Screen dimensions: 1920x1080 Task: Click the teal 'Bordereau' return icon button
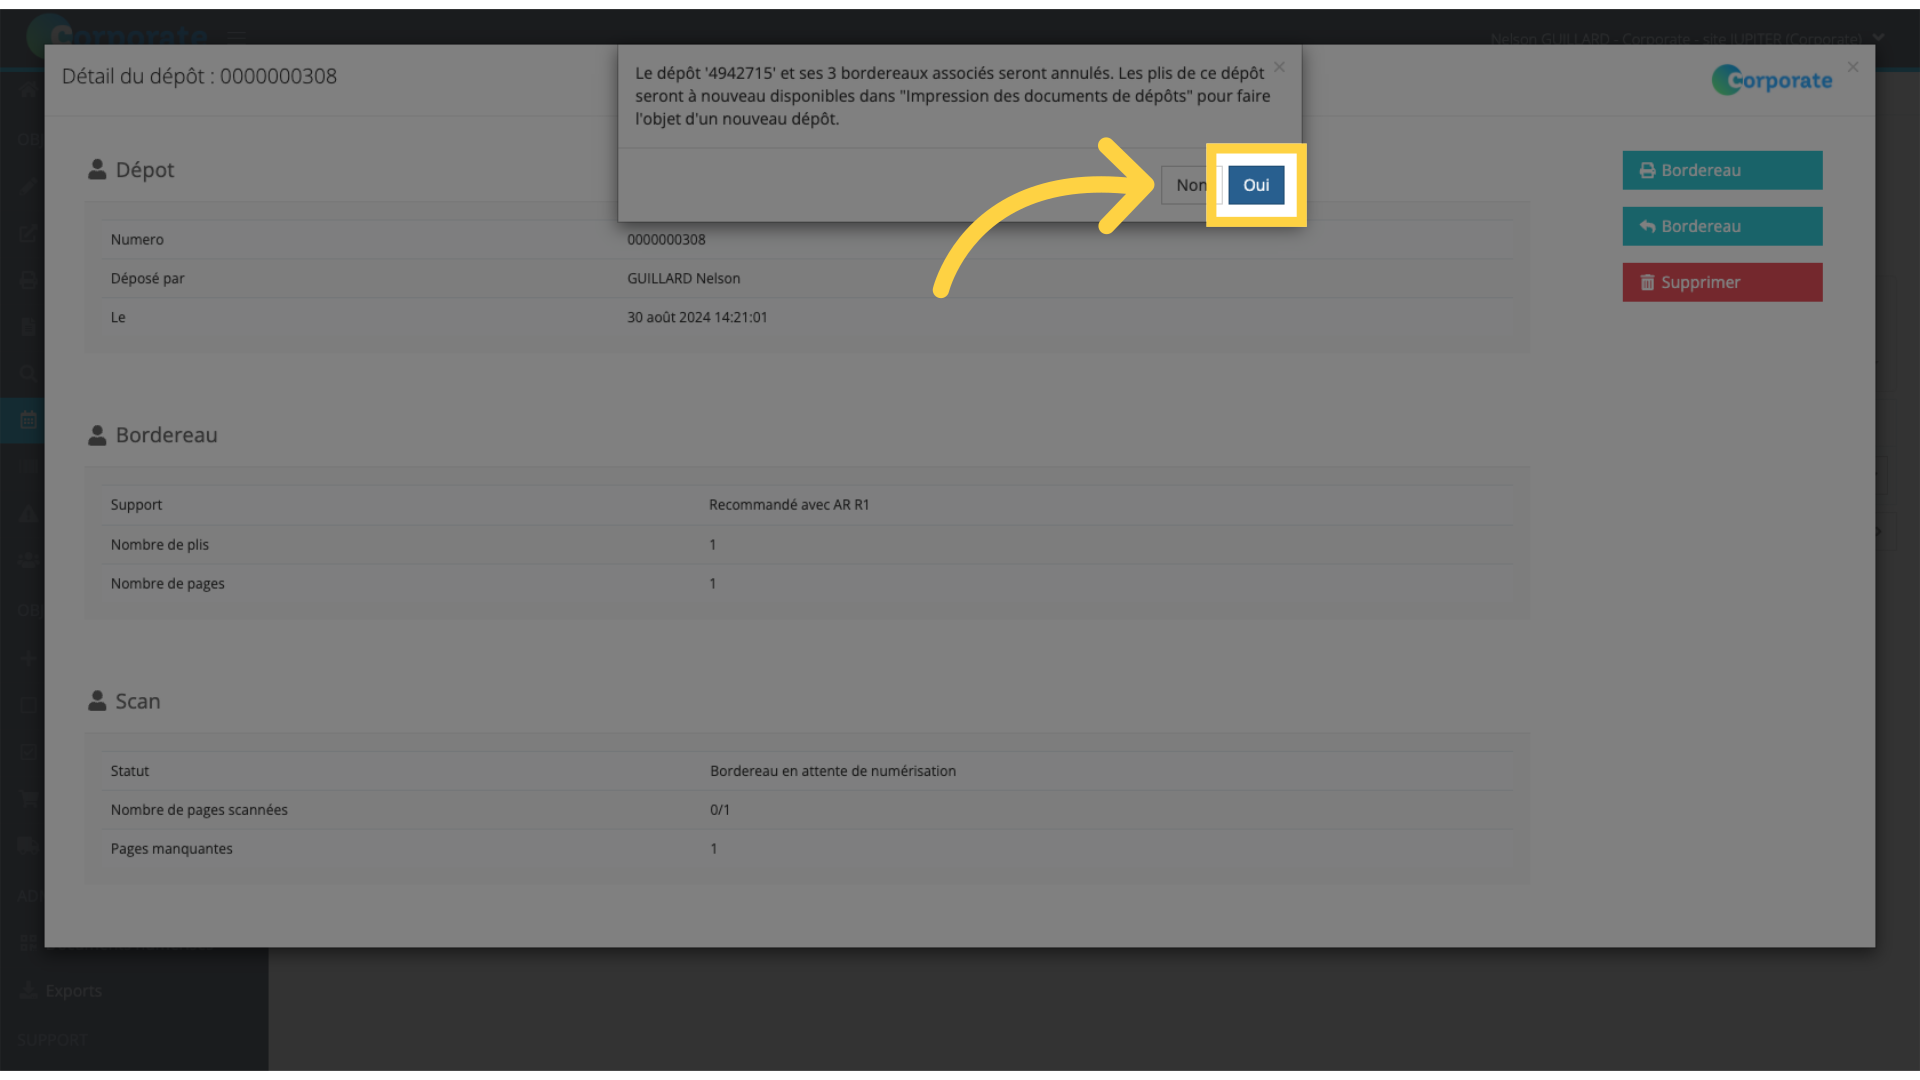(1722, 225)
